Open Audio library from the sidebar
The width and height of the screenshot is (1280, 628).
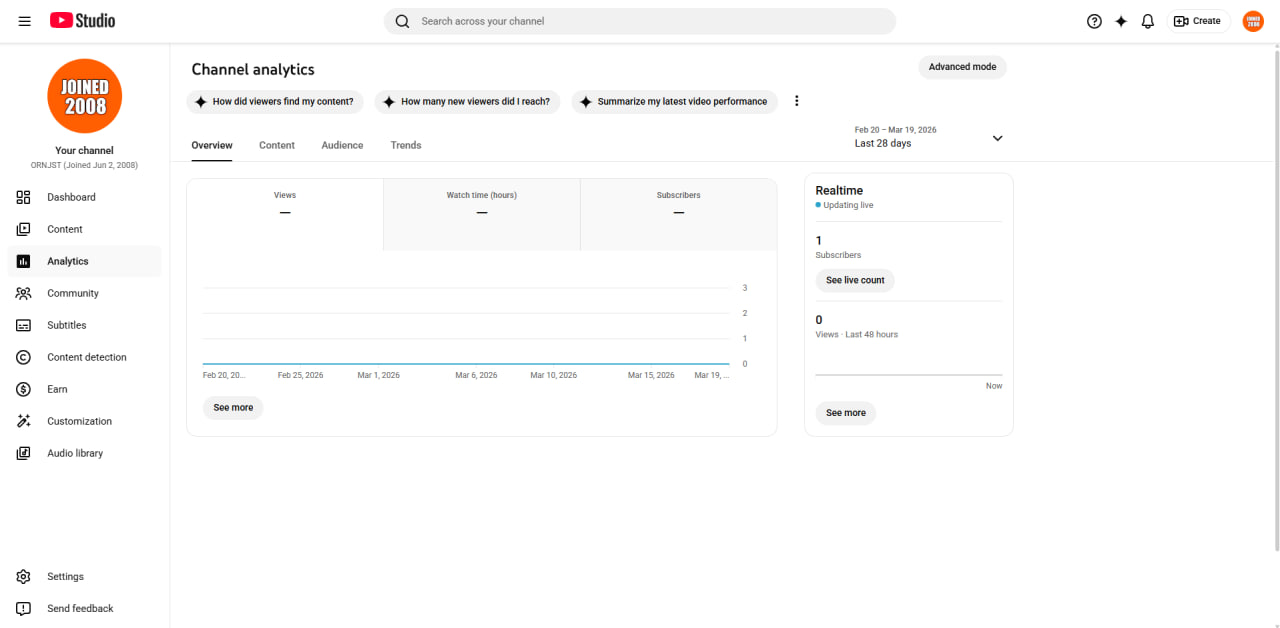pos(85,453)
